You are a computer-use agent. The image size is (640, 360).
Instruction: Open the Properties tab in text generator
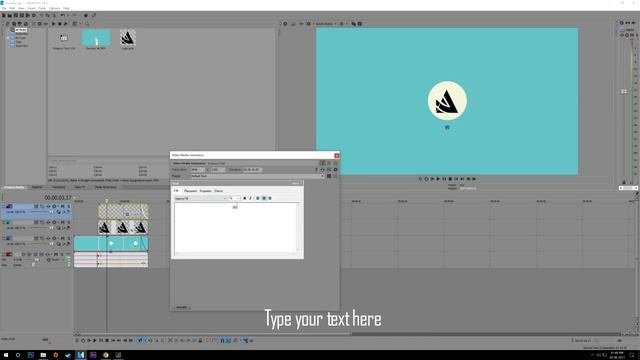click(206, 191)
